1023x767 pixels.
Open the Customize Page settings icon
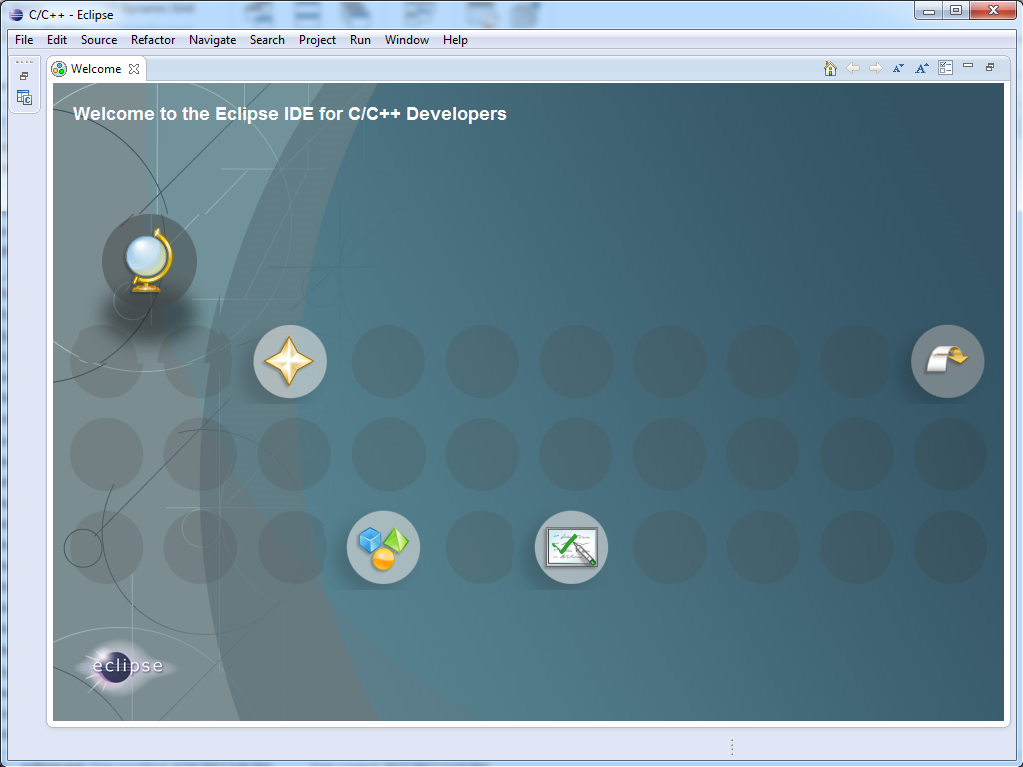(x=945, y=67)
